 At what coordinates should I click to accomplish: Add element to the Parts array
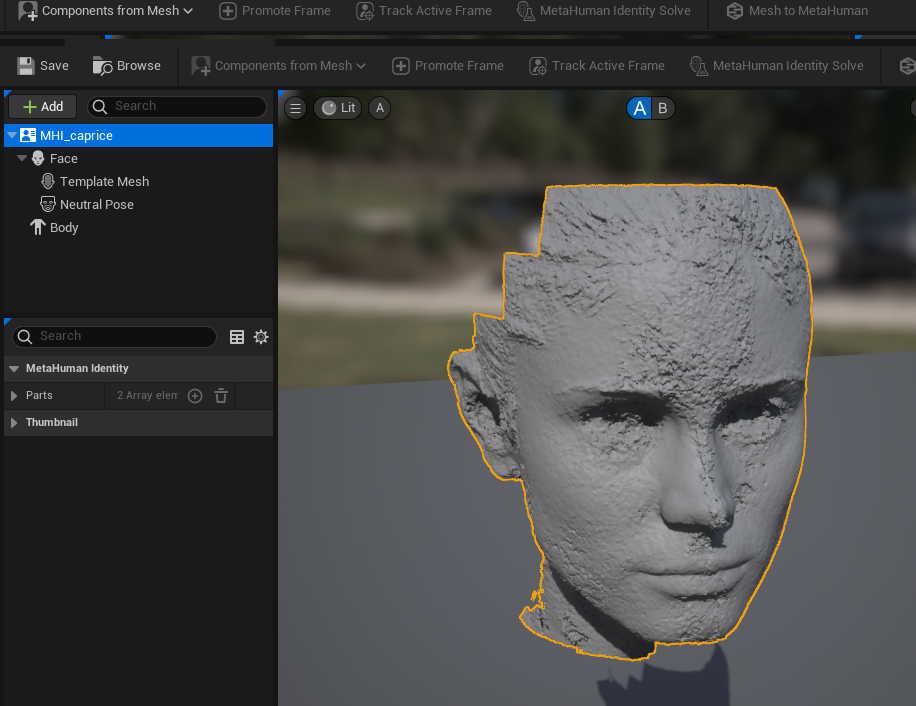[195, 396]
